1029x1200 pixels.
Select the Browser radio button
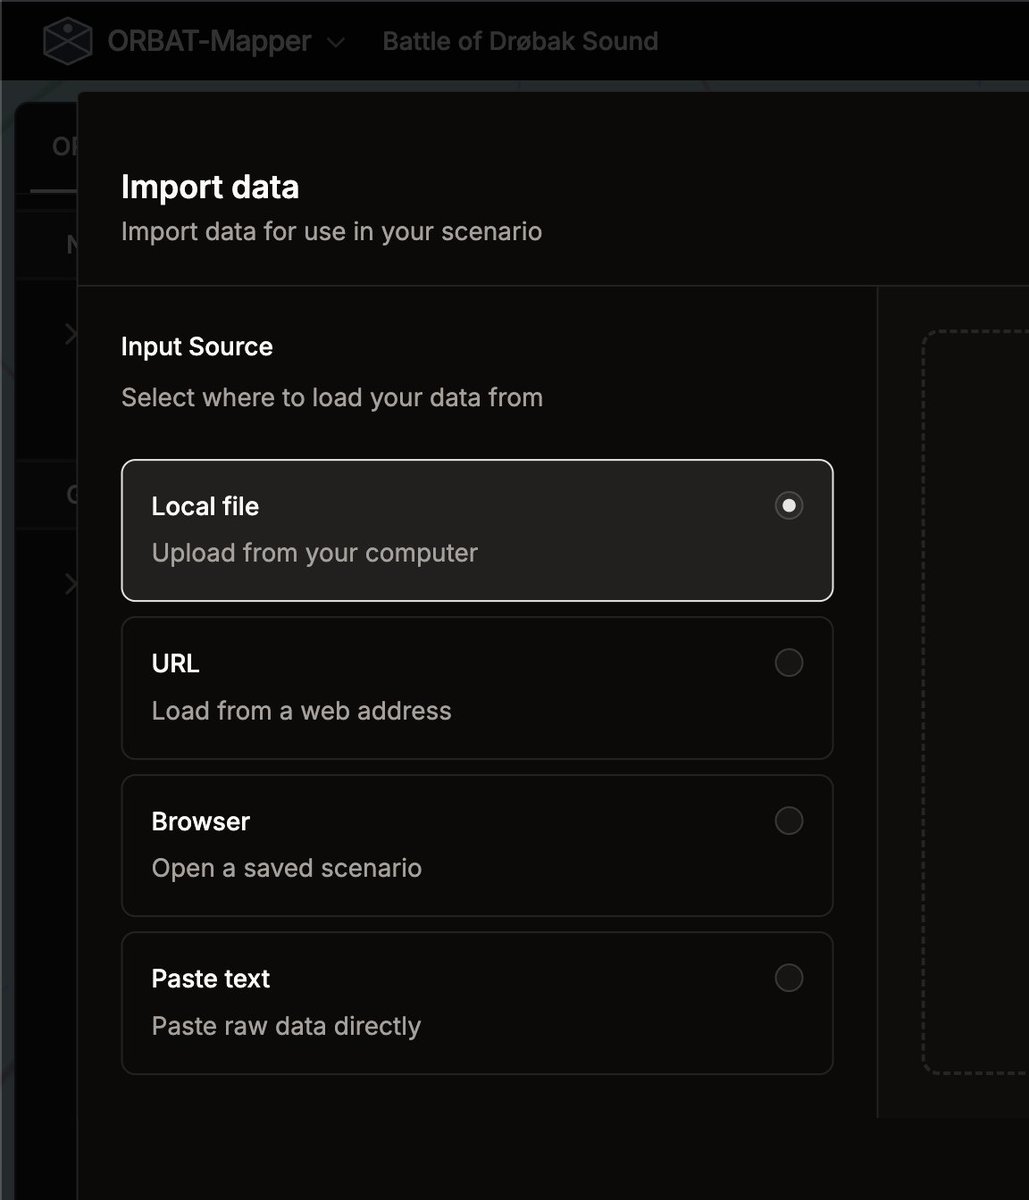coord(789,821)
